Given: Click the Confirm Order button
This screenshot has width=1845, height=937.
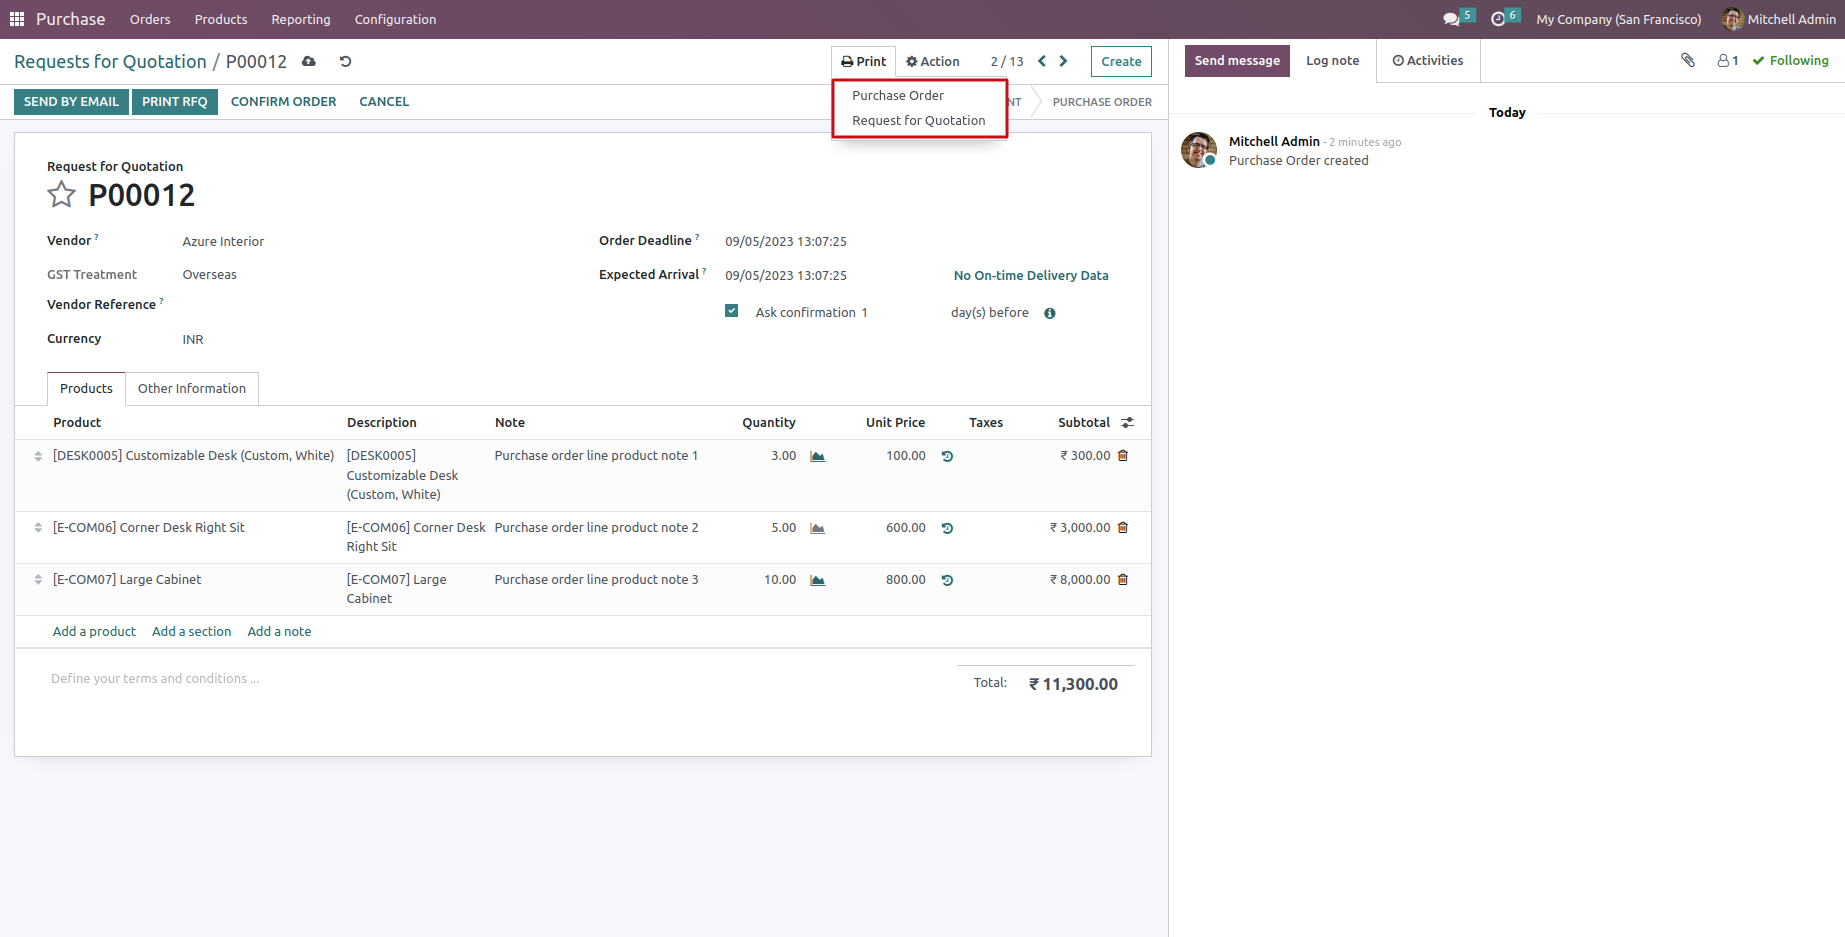Looking at the screenshot, I should point(283,102).
